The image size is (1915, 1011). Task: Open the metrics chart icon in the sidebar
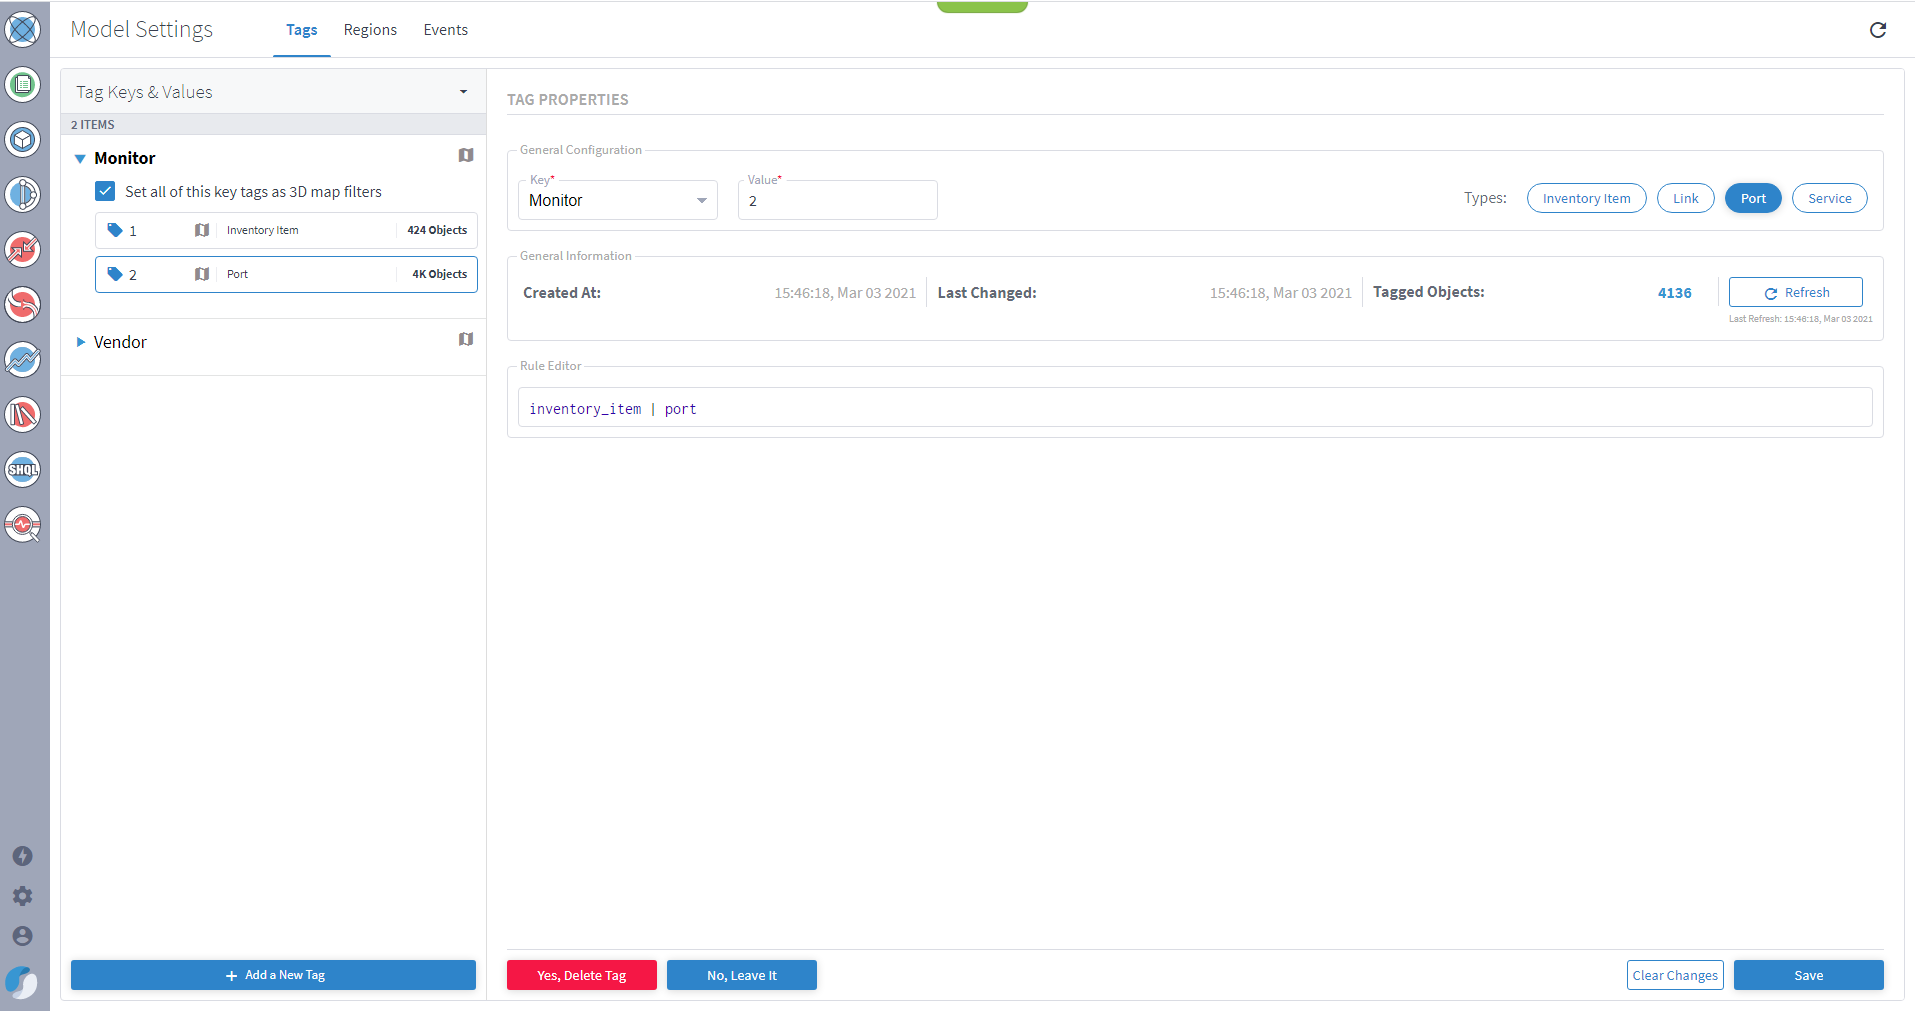click(x=22, y=359)
